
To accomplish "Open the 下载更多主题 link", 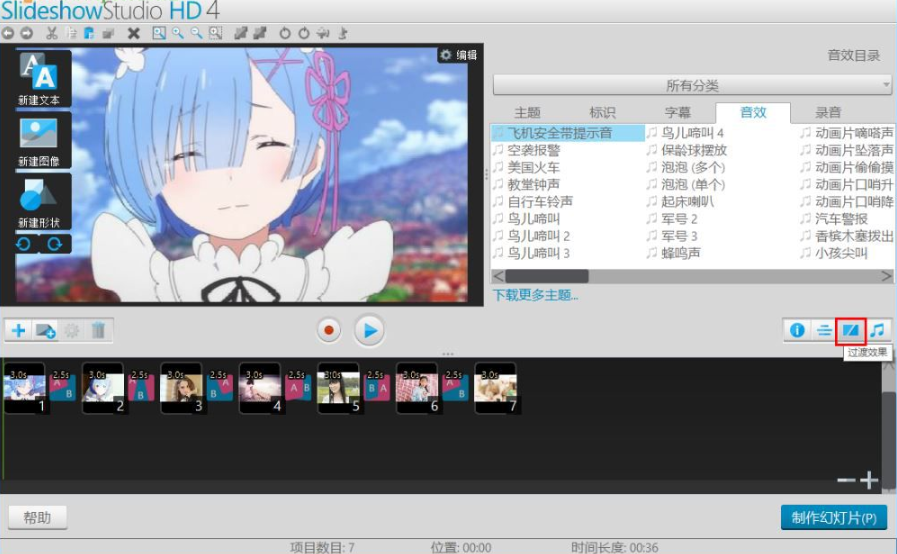I will [x=535, y=295].
